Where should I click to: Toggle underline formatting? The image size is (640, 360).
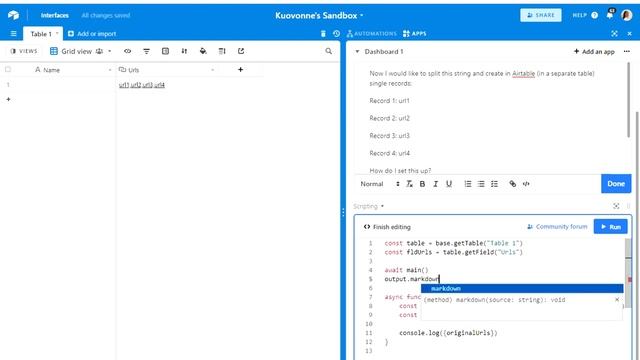[x=449, y=184]
